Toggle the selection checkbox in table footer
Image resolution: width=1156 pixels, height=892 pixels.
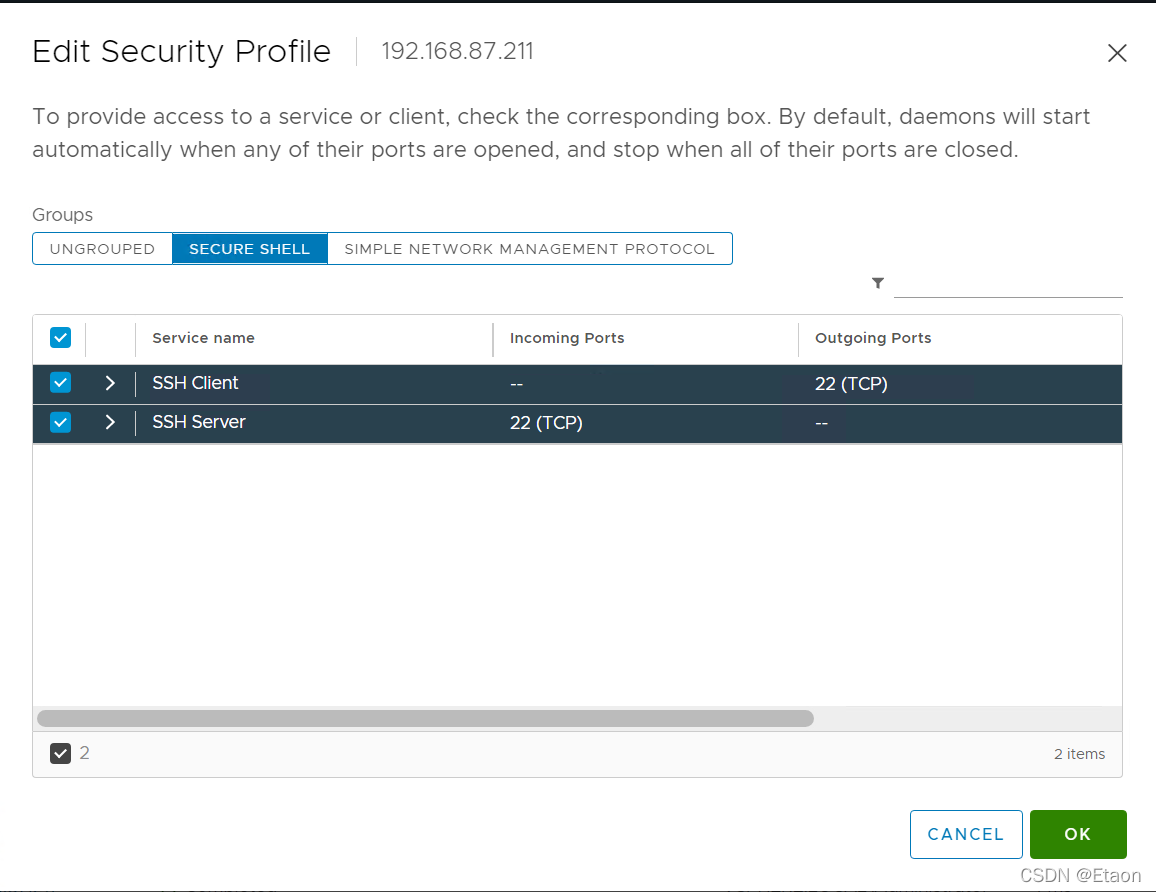pyautogui.click(x=60, y=753)
